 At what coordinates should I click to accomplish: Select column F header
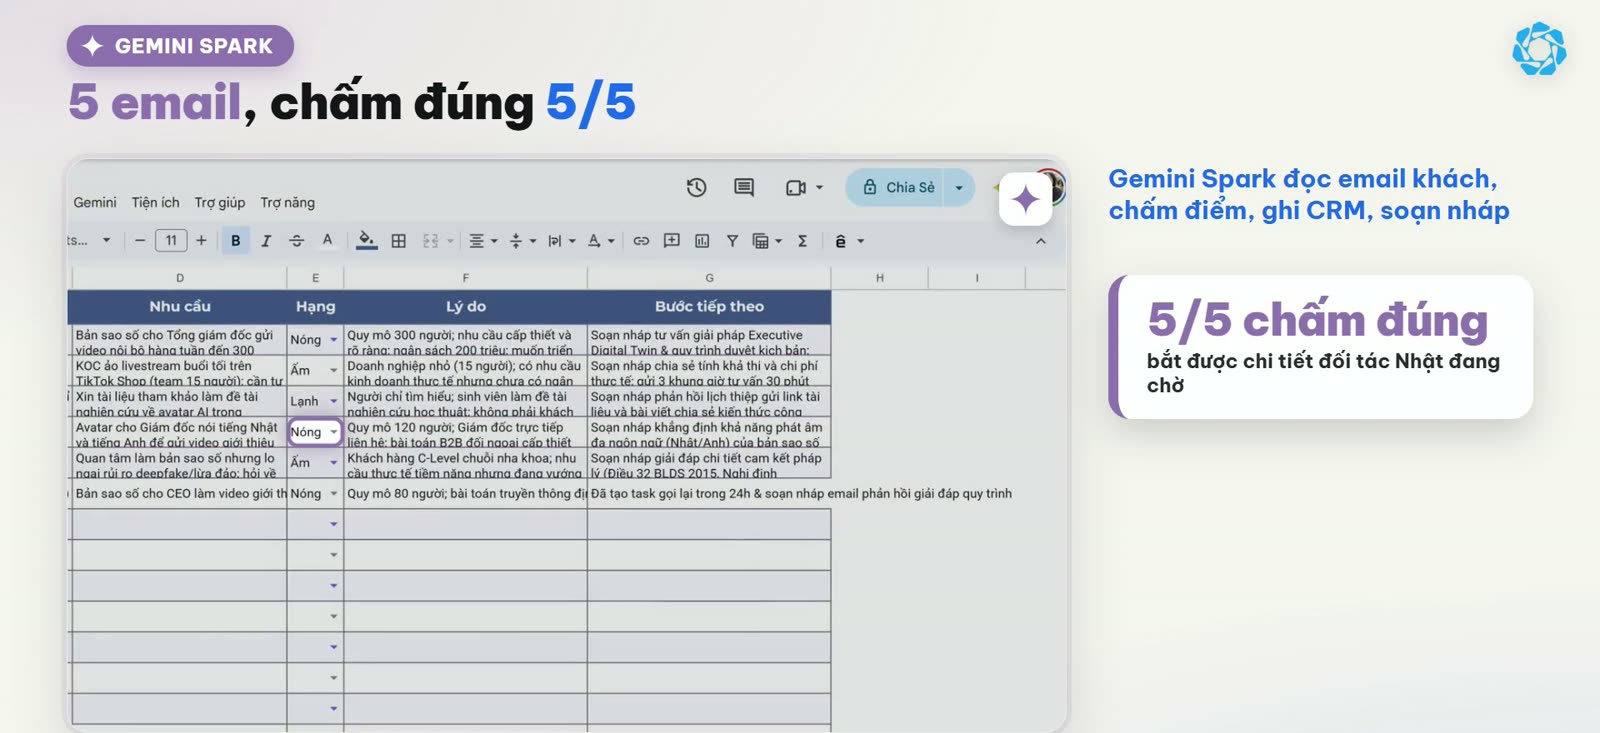tap(465, 278)
